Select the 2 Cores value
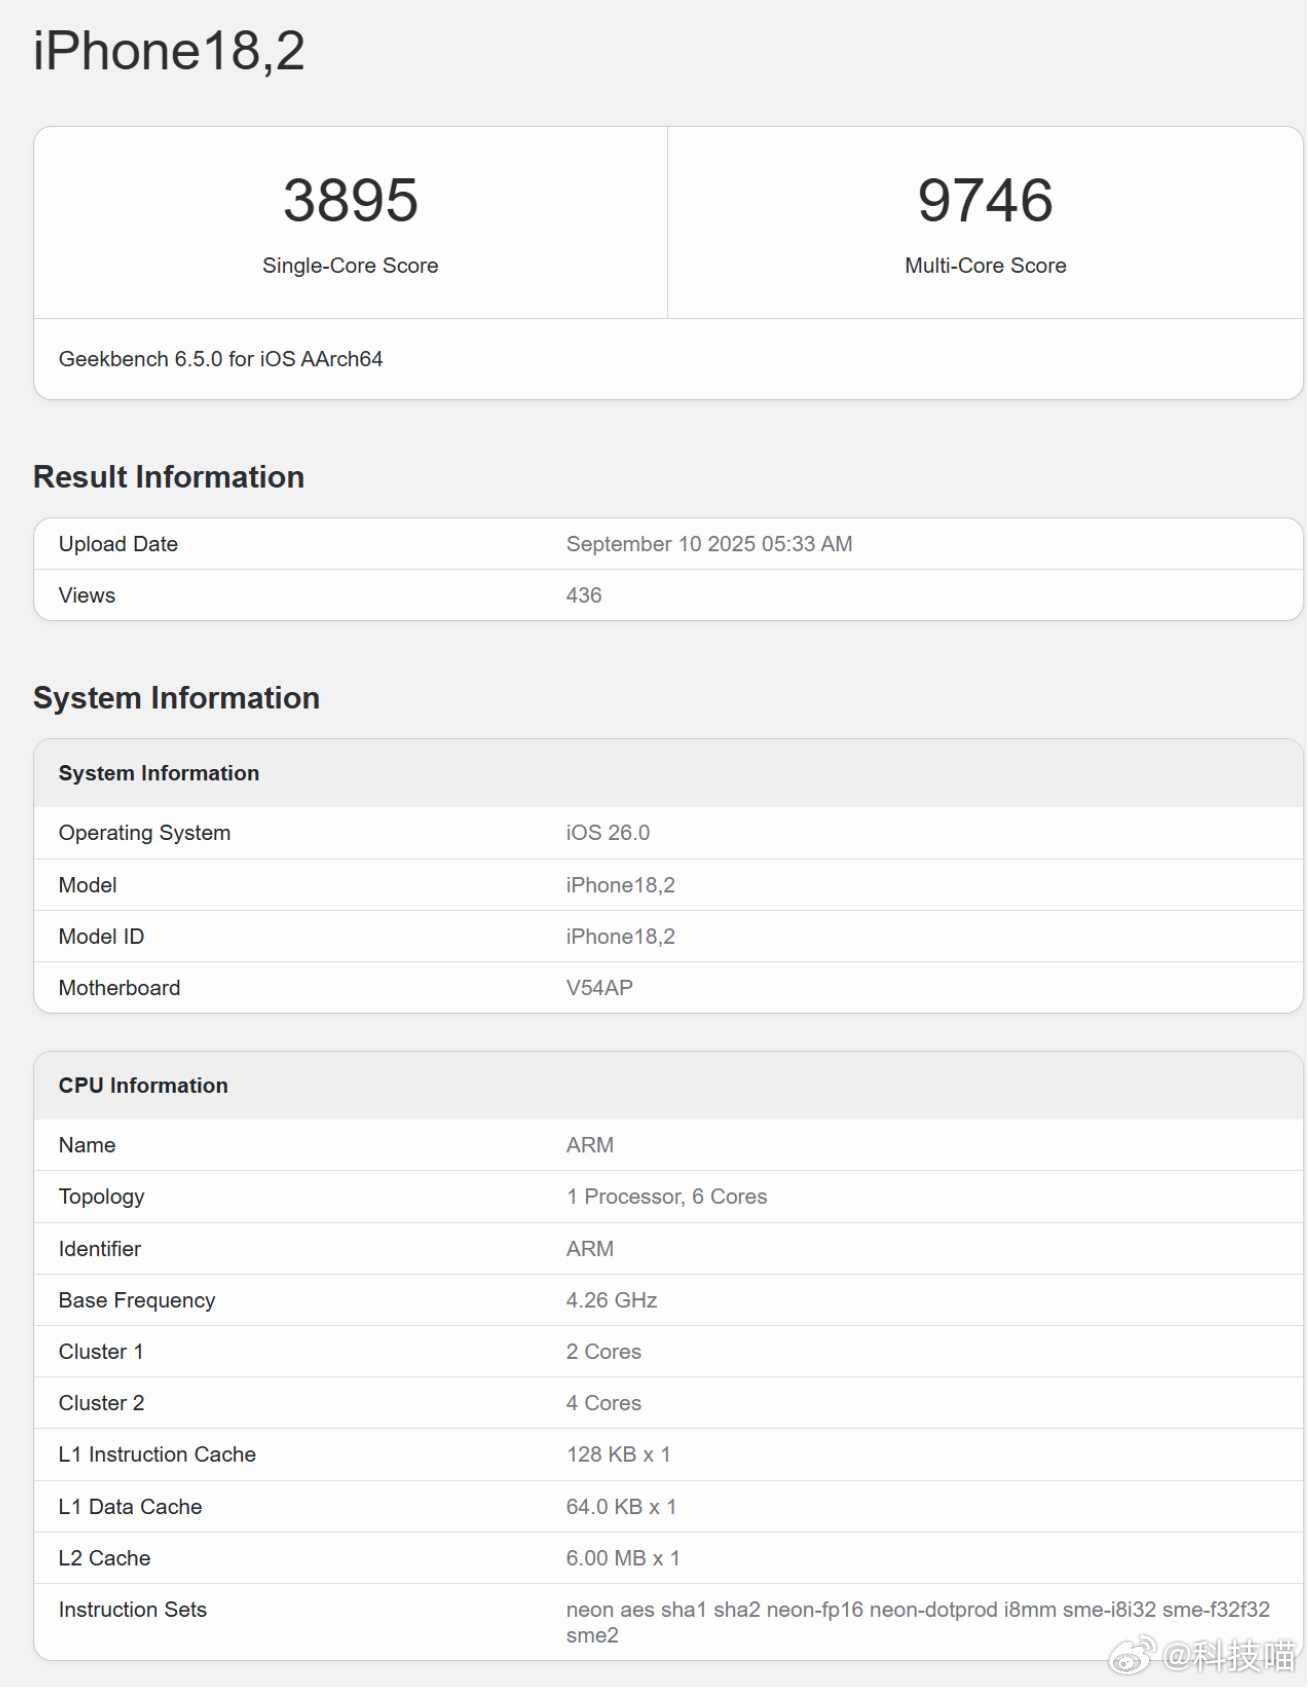The height and width of the screenshot is (1688, 1308). (604, 1352)
